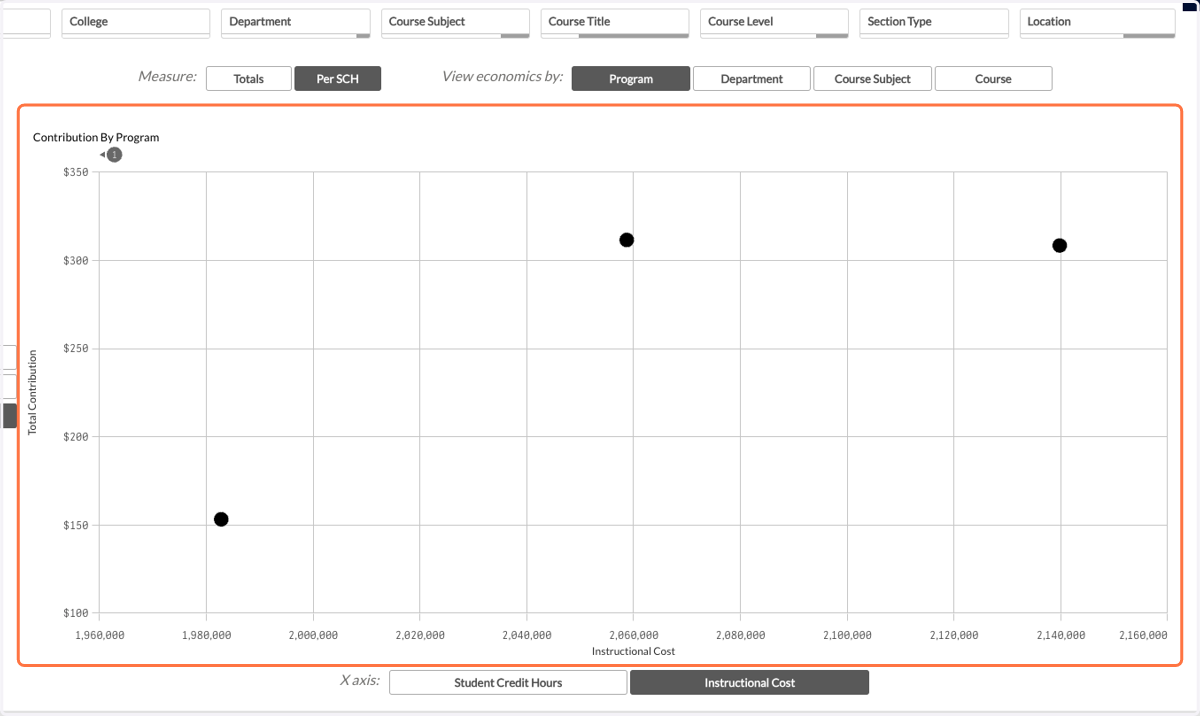Click the 2,100,000 x-axis tick label
The height and width of the screenshot is (716, 1200).
tap(847, 635)
